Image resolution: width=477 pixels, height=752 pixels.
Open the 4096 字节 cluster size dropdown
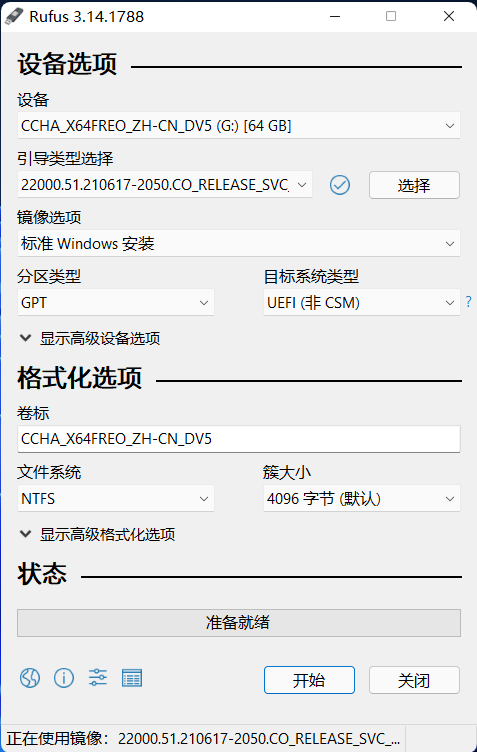click(361, 499)
